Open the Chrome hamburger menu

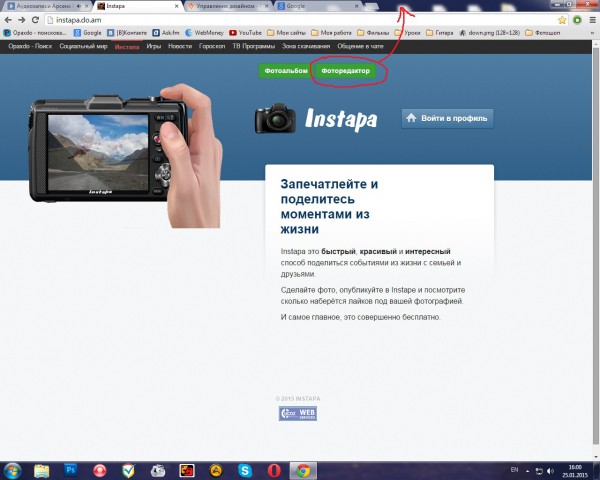(x=593, y=20)
